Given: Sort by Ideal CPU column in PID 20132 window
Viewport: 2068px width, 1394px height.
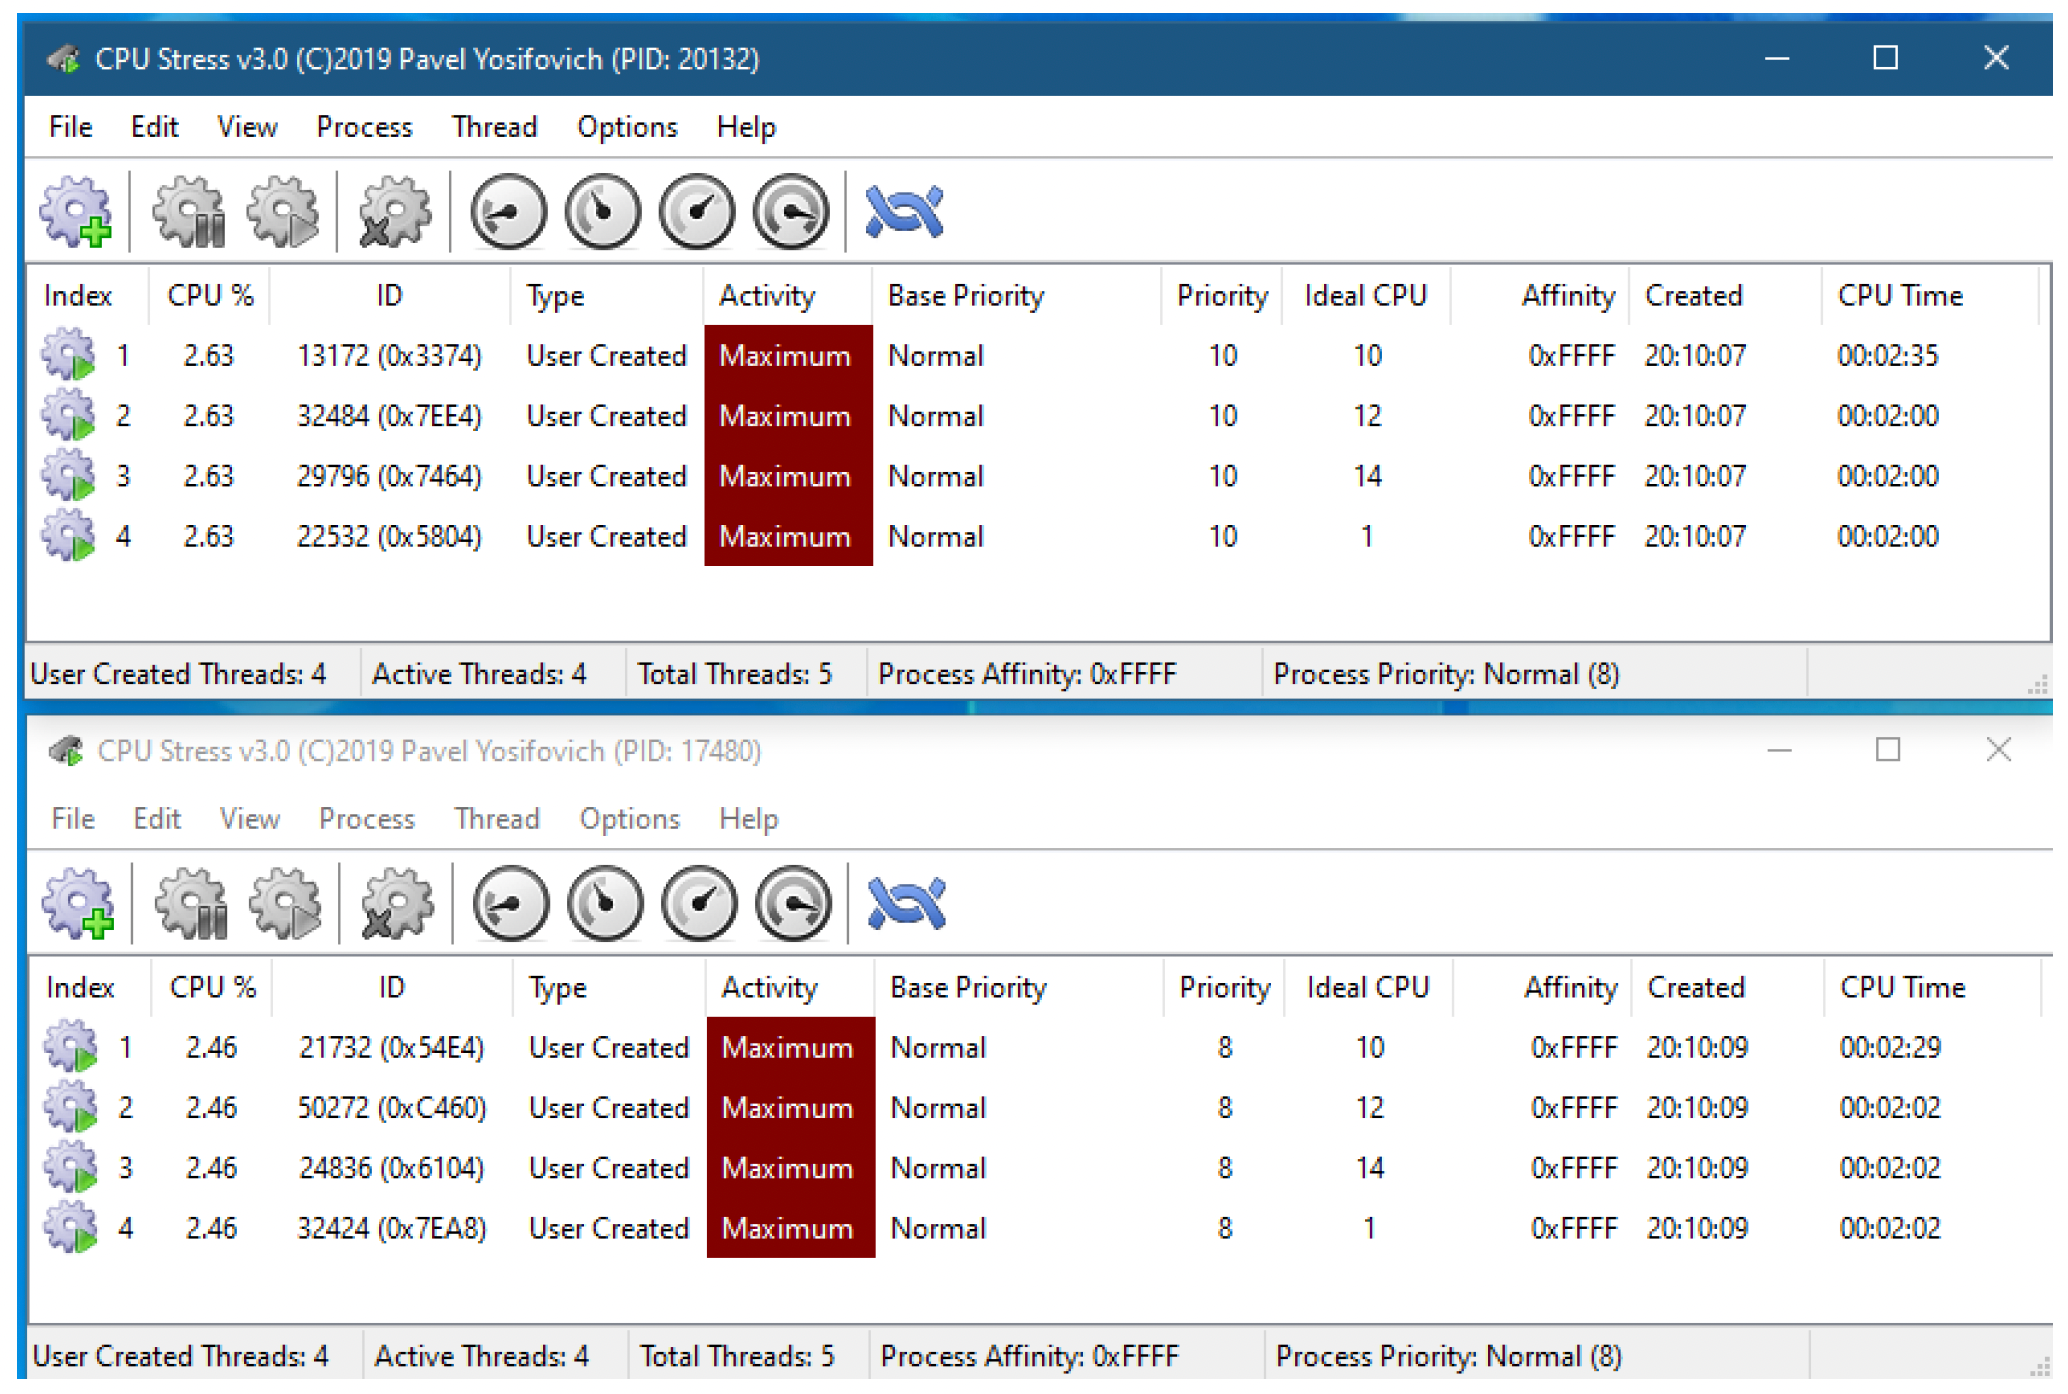Looking at the screenshot, I should point(1365,296).
